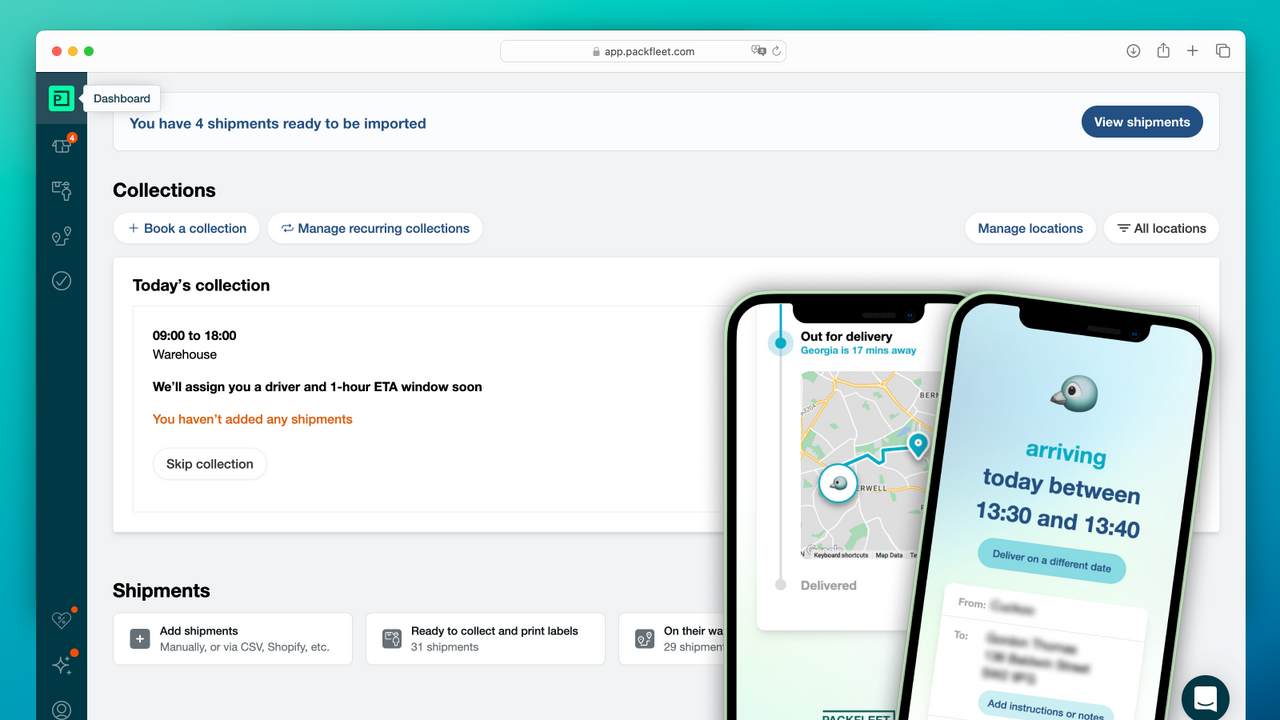Click the "Collections" section heading
This screenshot has width=1280, height=720.
164,190
